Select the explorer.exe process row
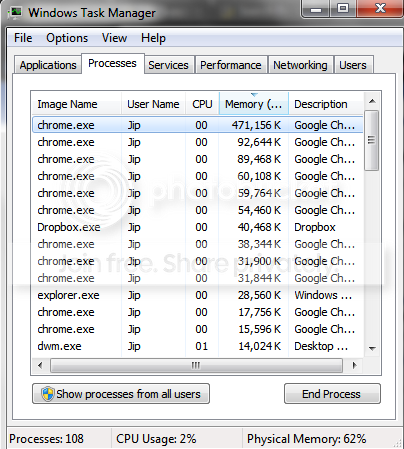Viewport: 404px width, 449px height. point(197,295)
